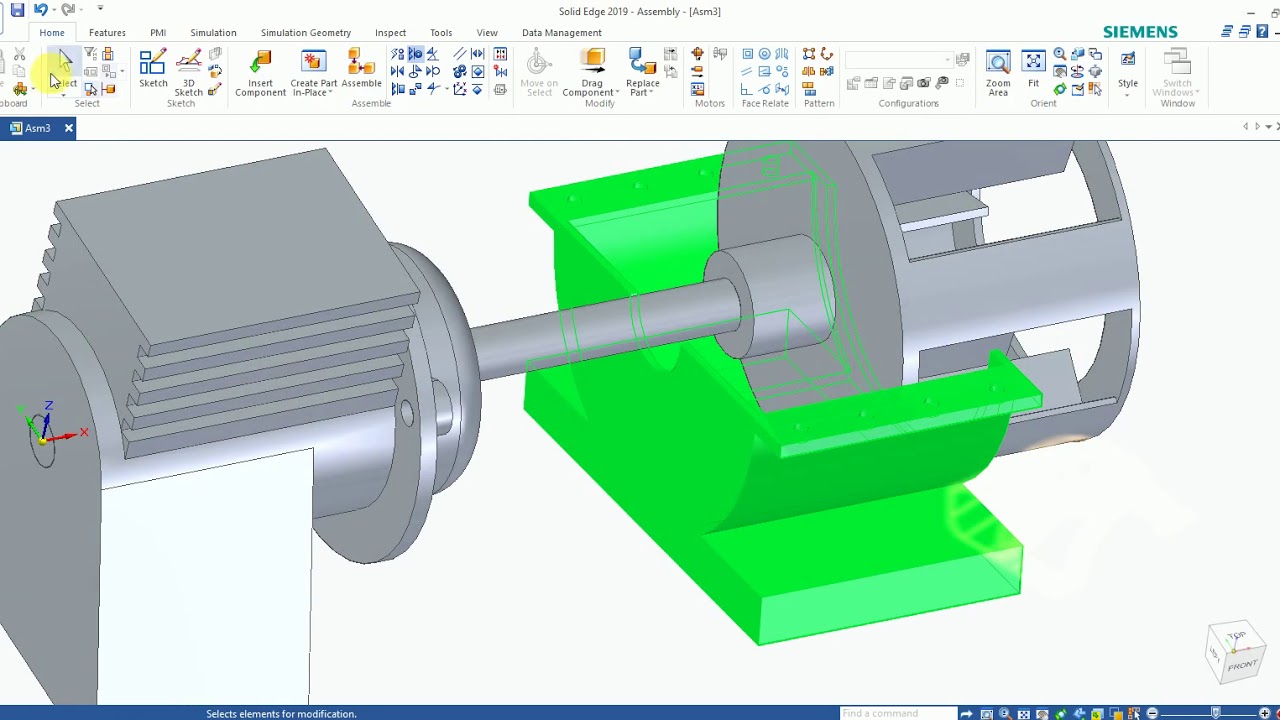The image size is (1280, 720).
Task: Click the zoom slider handle in status bar
Action: pos(1216,713)
